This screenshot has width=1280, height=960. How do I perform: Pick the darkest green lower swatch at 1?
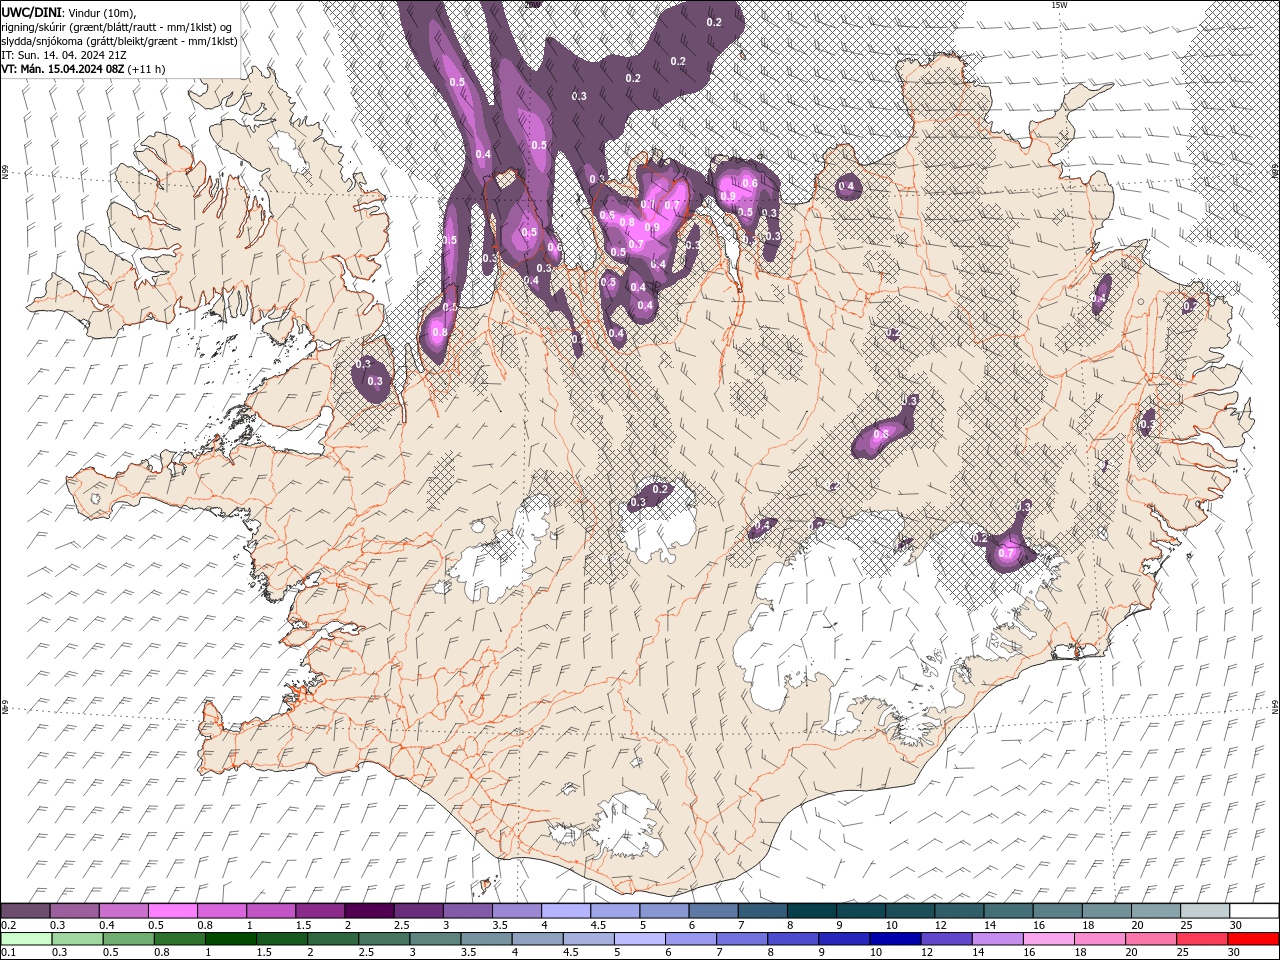point(230,939)
